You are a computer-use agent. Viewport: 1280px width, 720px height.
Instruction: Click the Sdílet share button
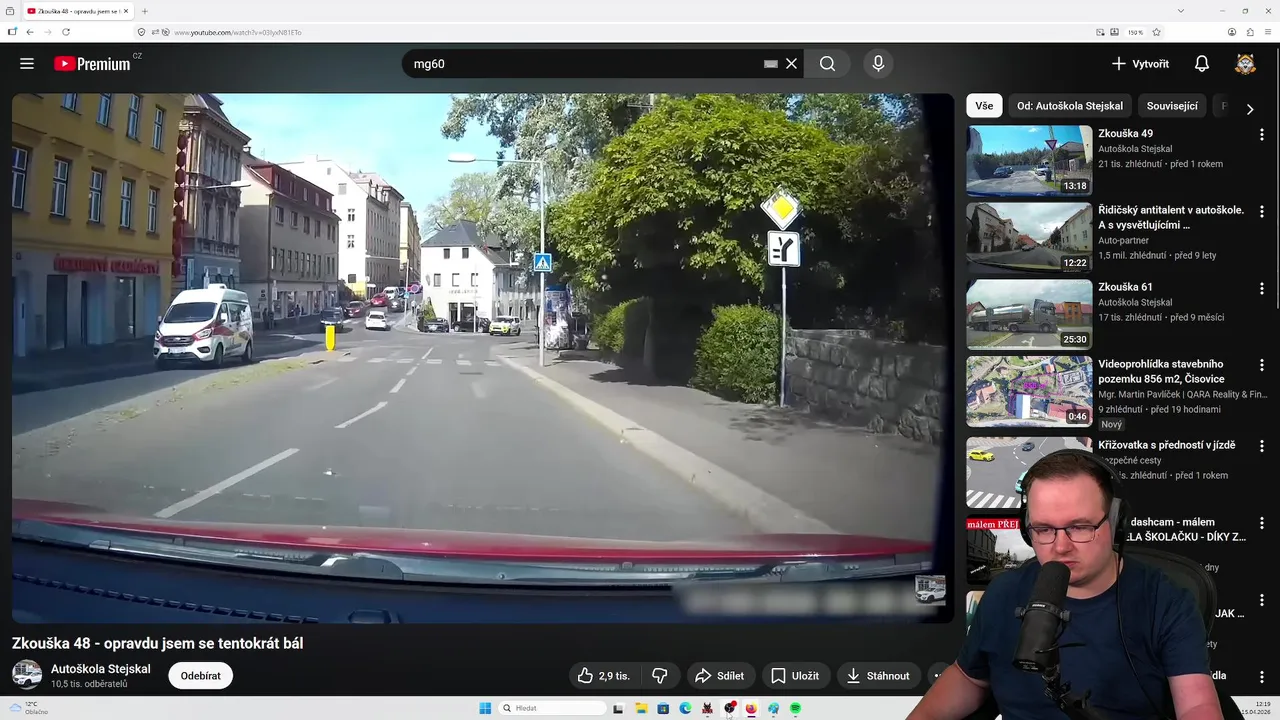(x=719, y=676)
